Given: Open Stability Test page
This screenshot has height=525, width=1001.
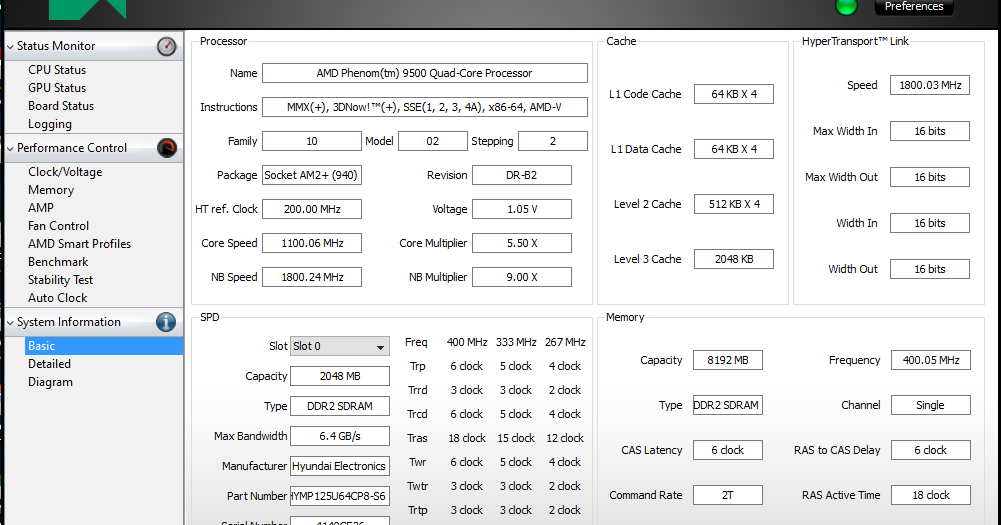Looking at the screenshot, I should 61,280.
